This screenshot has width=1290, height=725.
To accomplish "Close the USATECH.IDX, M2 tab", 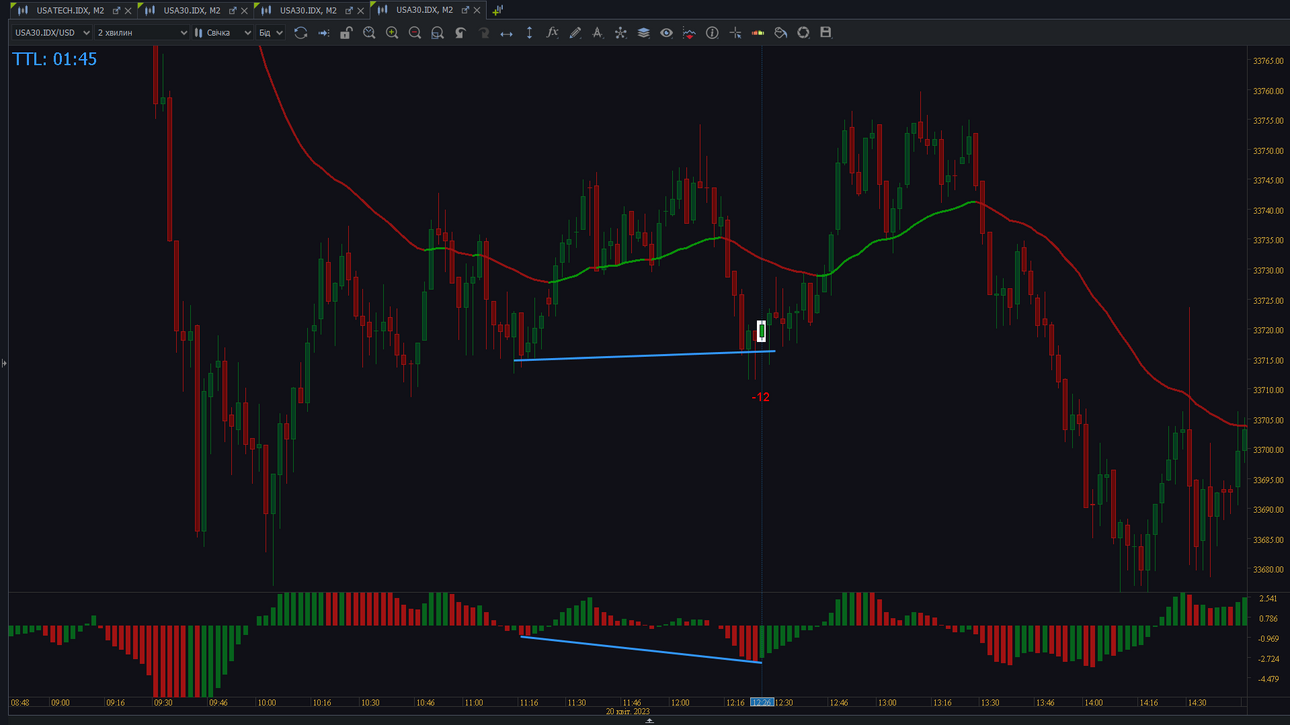I will [x=128, y=11].
